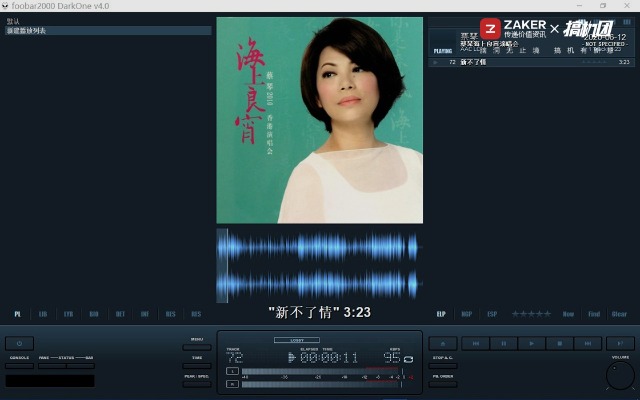The image size is (640, 400).
Task: Open the third tab in the left panel bar
Action: [x=69, y=314]
